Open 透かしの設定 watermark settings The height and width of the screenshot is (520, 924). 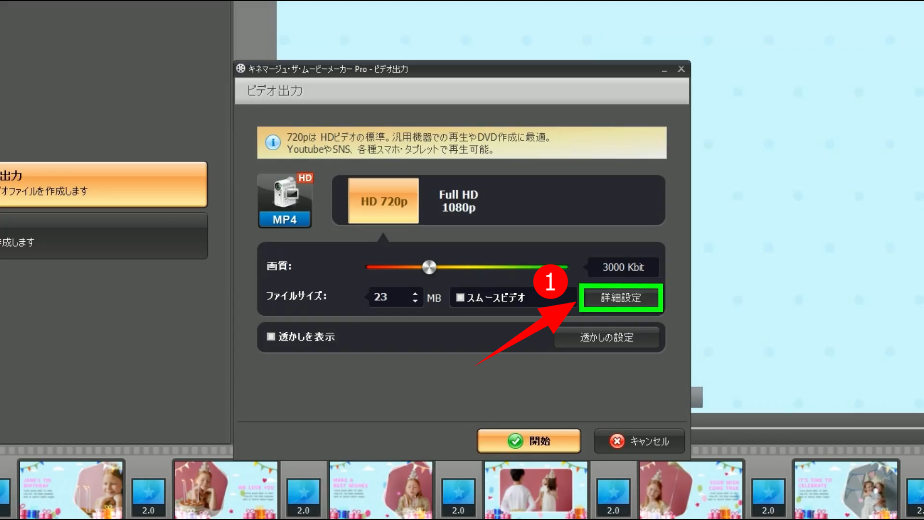tap(607, 338)
